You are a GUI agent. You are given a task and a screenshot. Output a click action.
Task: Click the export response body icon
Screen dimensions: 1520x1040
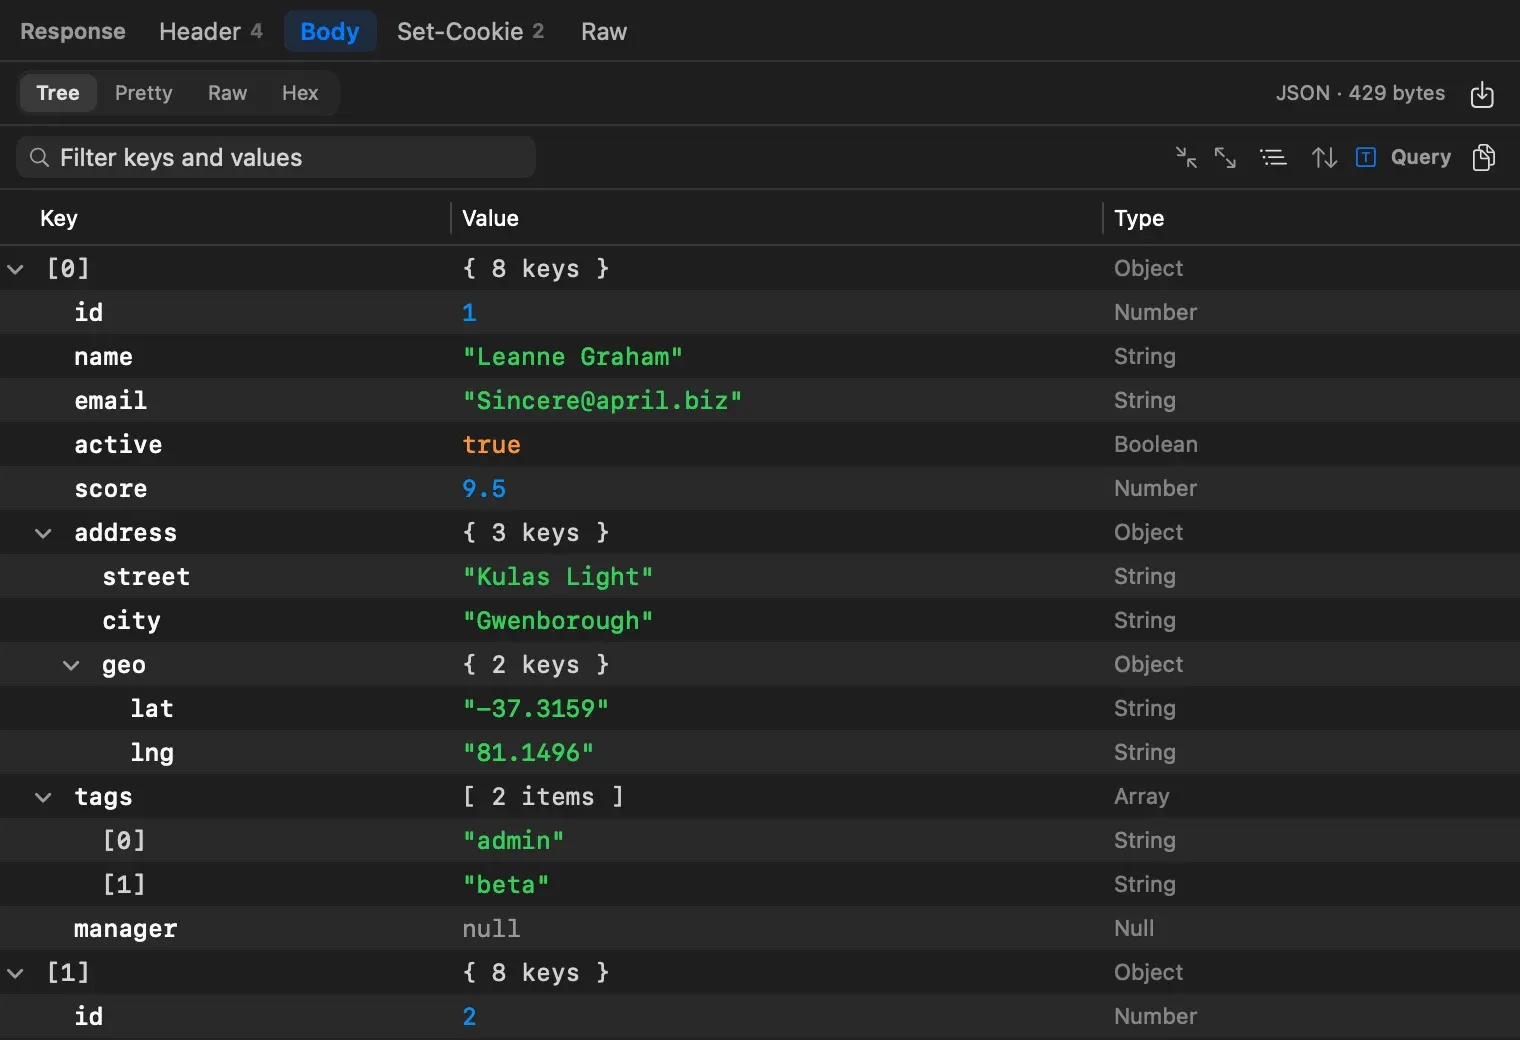click(x=1482, y=94)
